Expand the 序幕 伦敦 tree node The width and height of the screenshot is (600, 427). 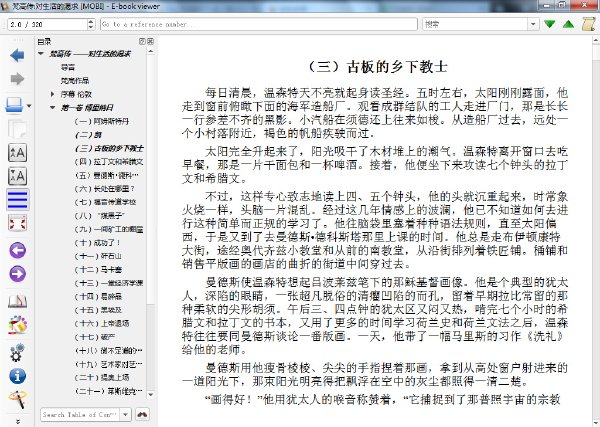(52, 94)
